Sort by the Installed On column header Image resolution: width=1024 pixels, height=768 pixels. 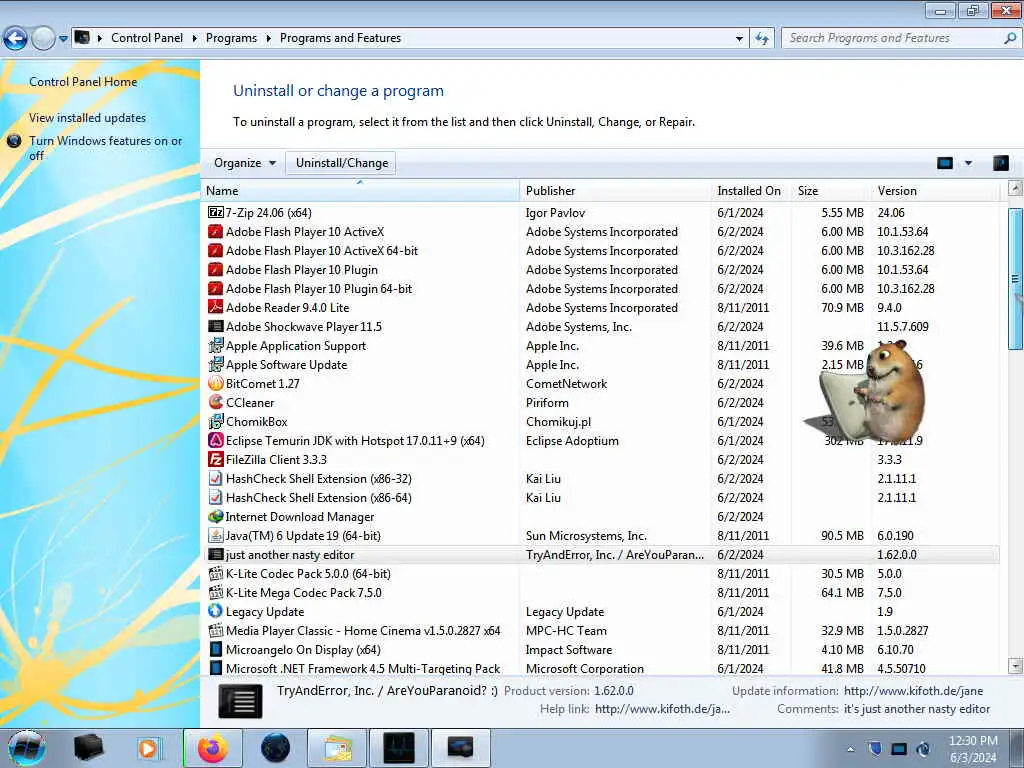751,191
